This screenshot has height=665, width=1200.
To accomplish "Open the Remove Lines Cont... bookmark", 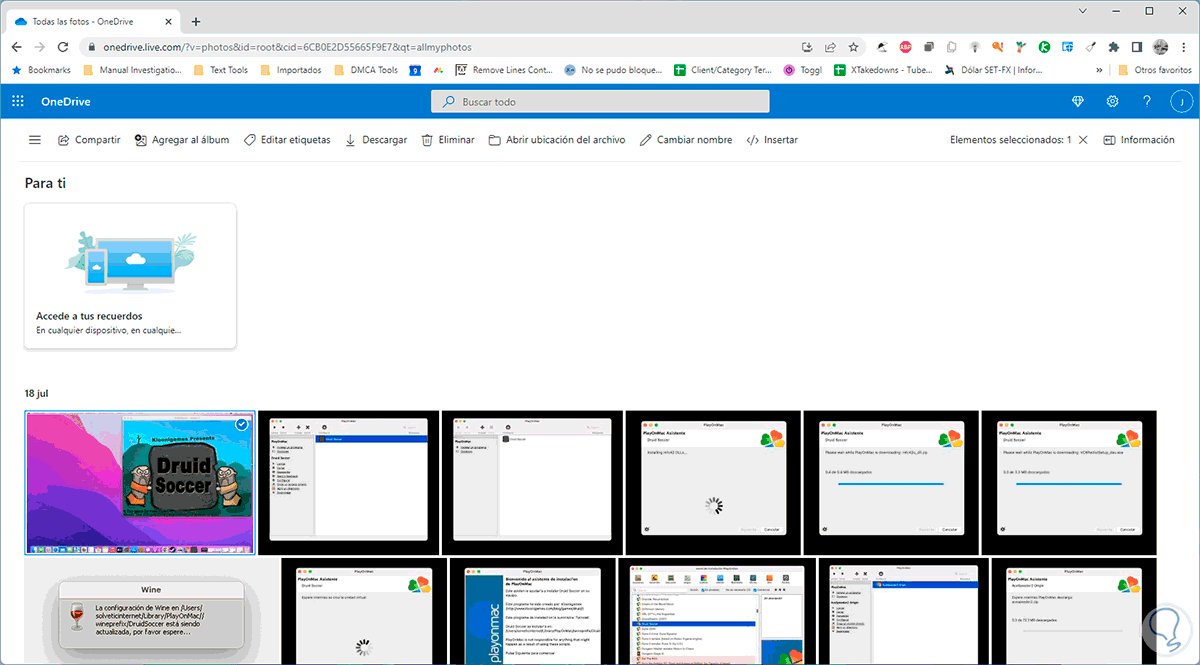I will pyautogui.click(x=504, y=70).
